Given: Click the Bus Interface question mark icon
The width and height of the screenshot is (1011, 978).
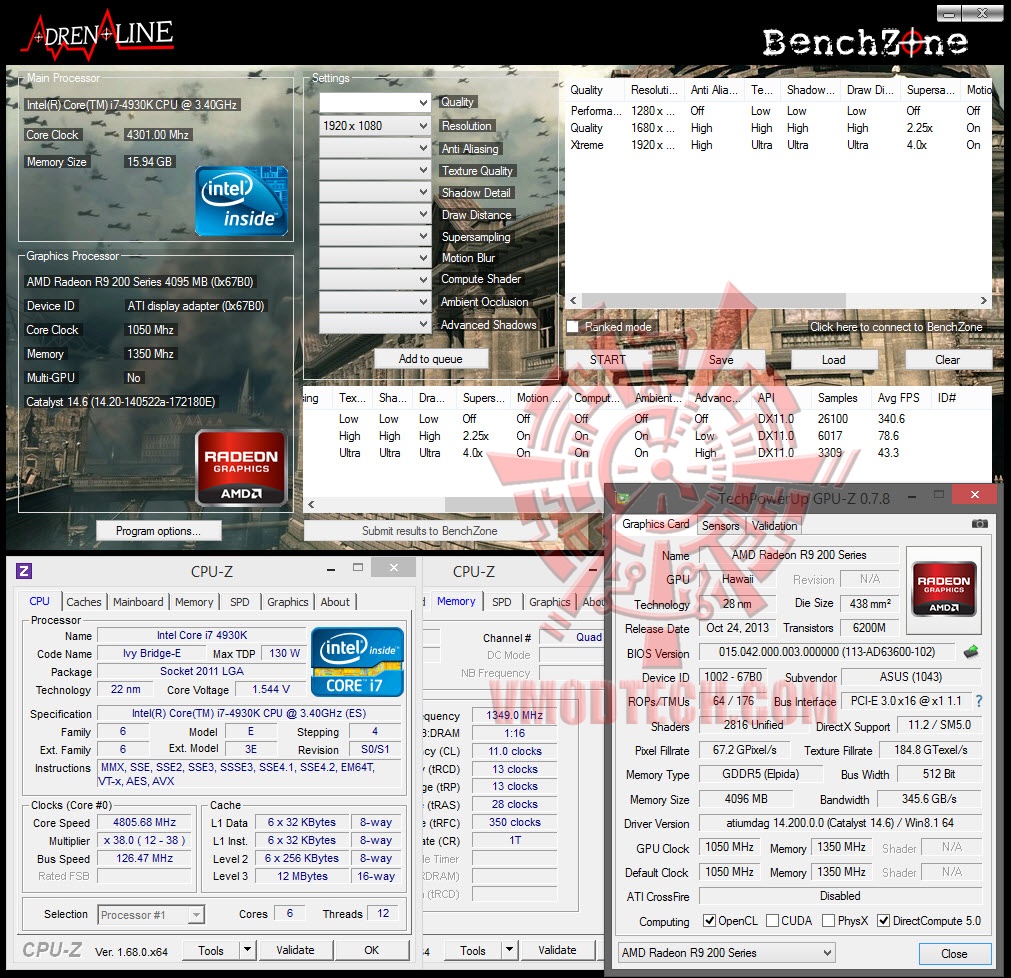Looking at the screenshot, I should click(979, 701).
